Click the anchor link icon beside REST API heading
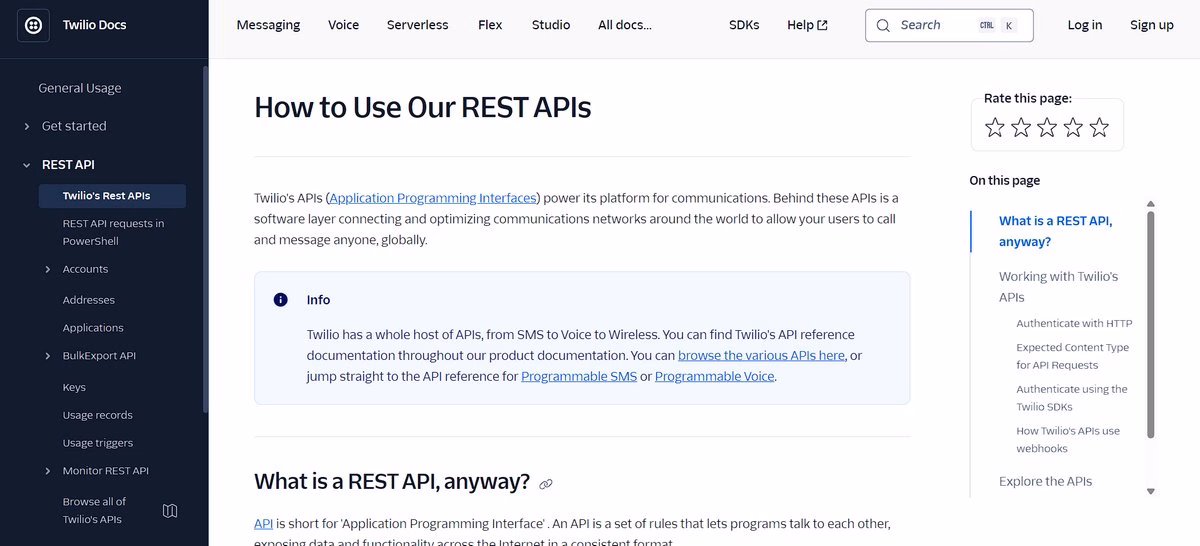Screen dimensions: 1200x546 (x=546, y=484)
